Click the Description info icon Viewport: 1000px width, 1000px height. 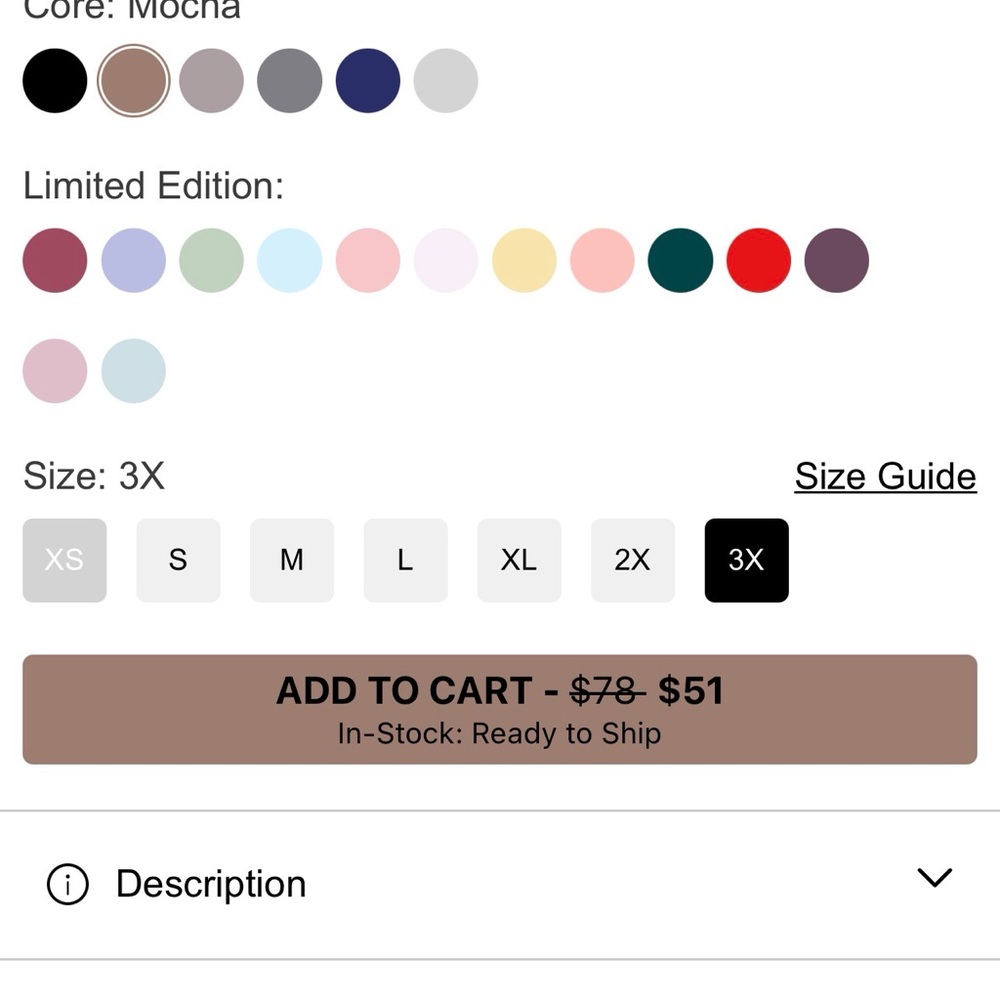click(x=68, y=884)
